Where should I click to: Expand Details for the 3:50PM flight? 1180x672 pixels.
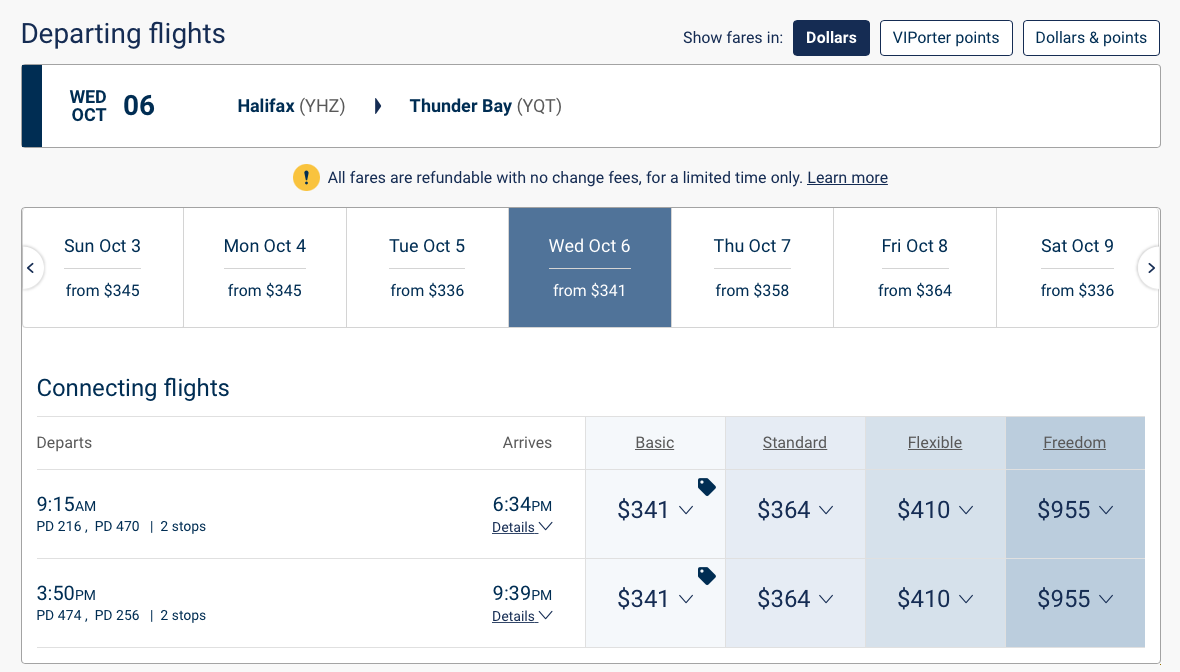click(522, 616)
